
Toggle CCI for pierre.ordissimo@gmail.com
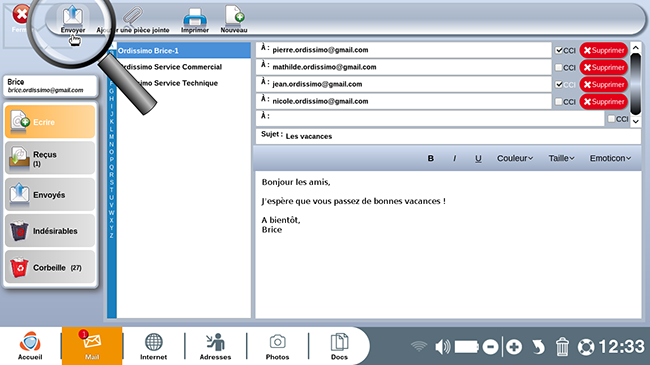click(559, 50)
